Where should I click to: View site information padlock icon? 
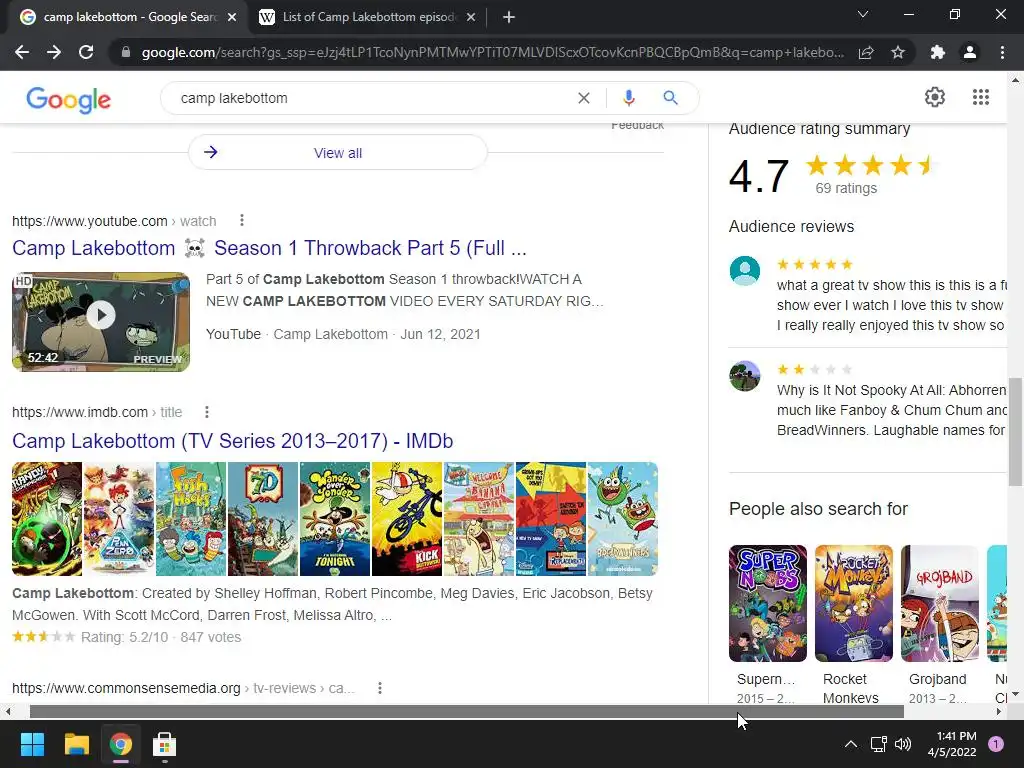pyautogui.click(x=126, y=52)
